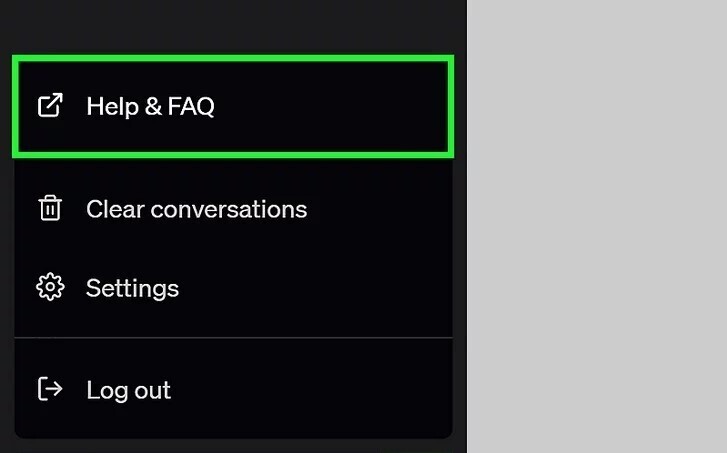Click the "Log out" text label
The image size is (727, 453).
pyautogui.click(x=128, y=389)
